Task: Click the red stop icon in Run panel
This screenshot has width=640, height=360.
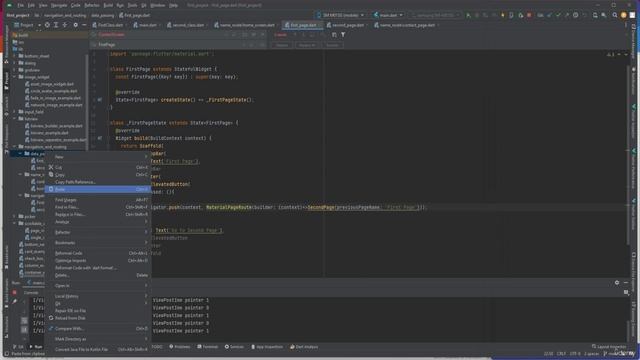Action: point(14,293)
